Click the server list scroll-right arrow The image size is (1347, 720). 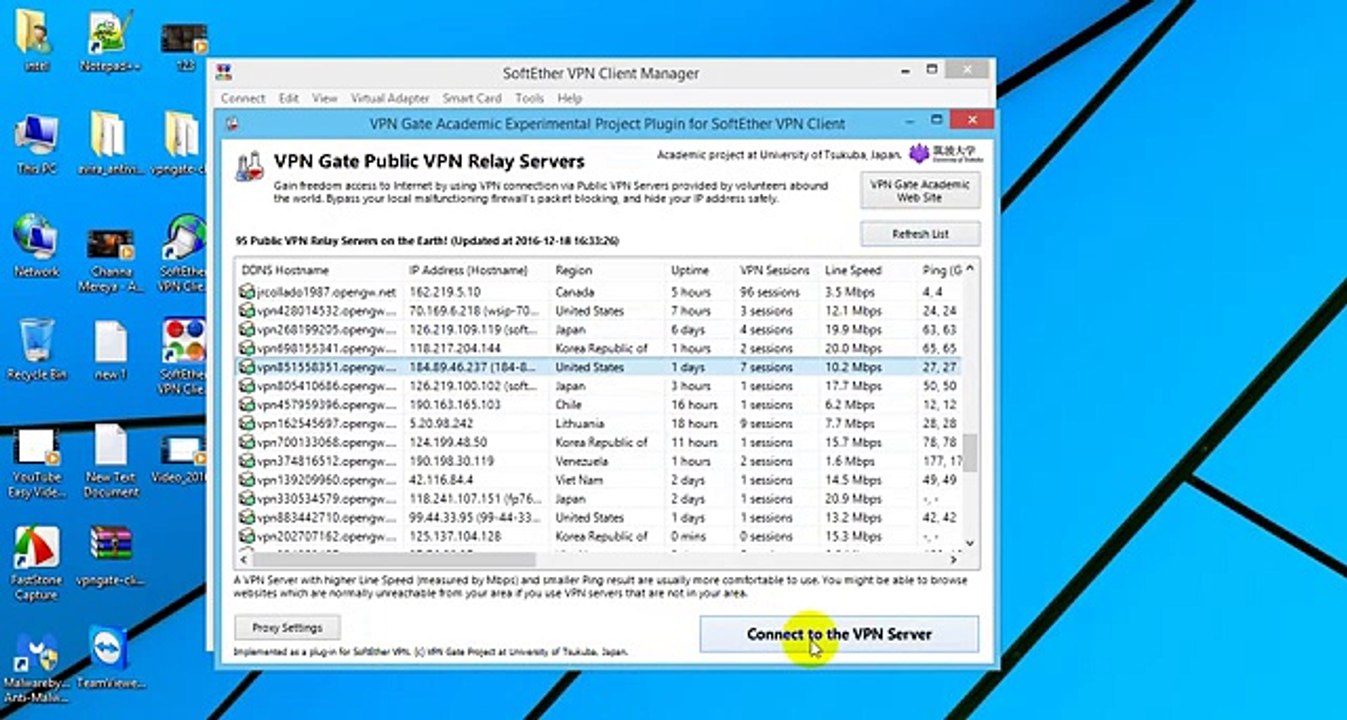[x=954, y=560]
